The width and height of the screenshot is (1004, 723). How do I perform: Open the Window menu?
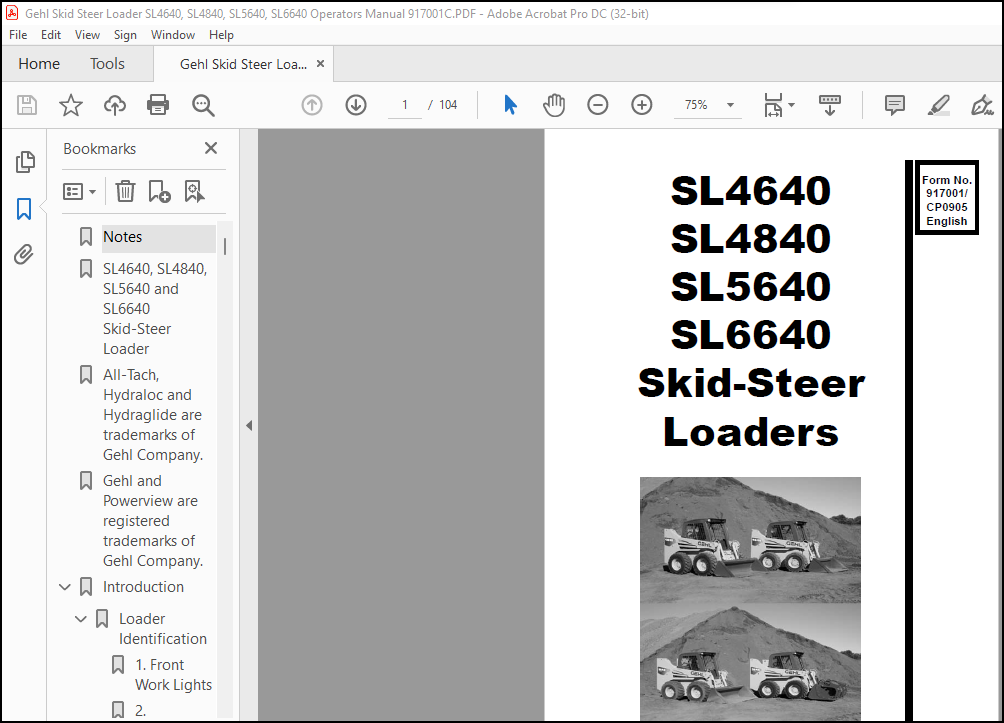pos(173,35)
